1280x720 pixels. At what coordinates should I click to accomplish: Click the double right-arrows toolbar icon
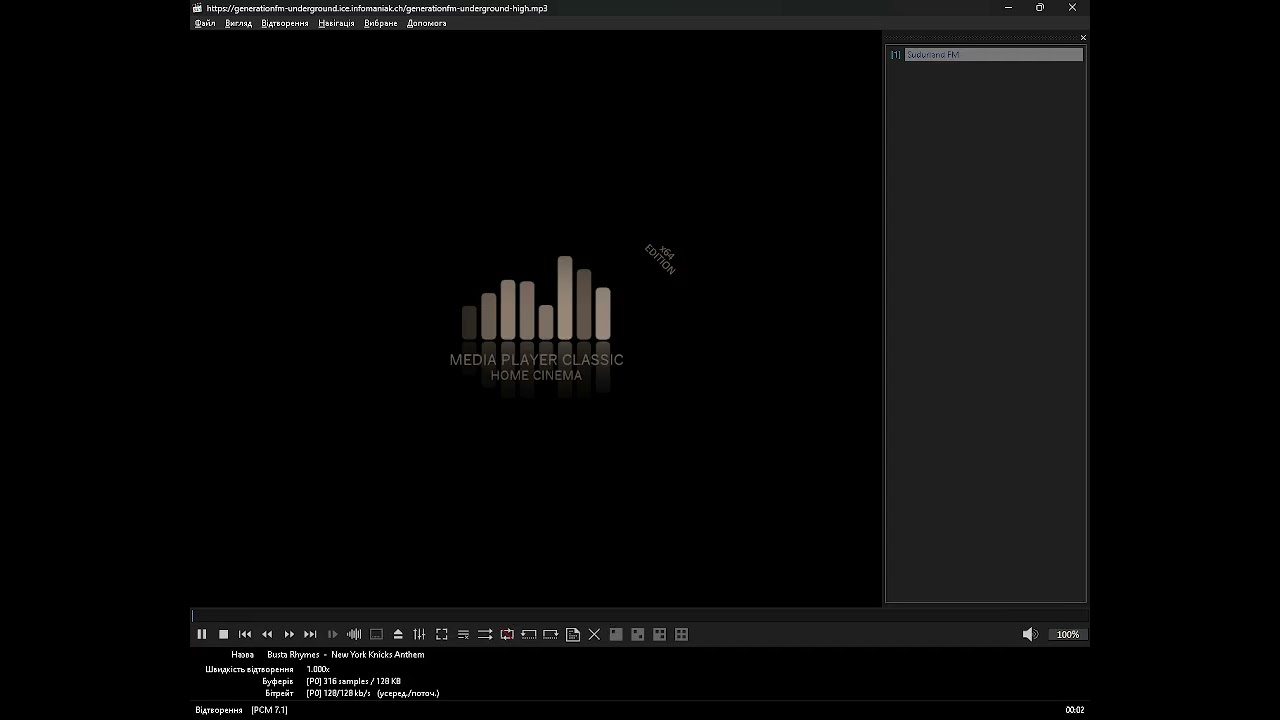pyautogui.click(x=485, y=634)
